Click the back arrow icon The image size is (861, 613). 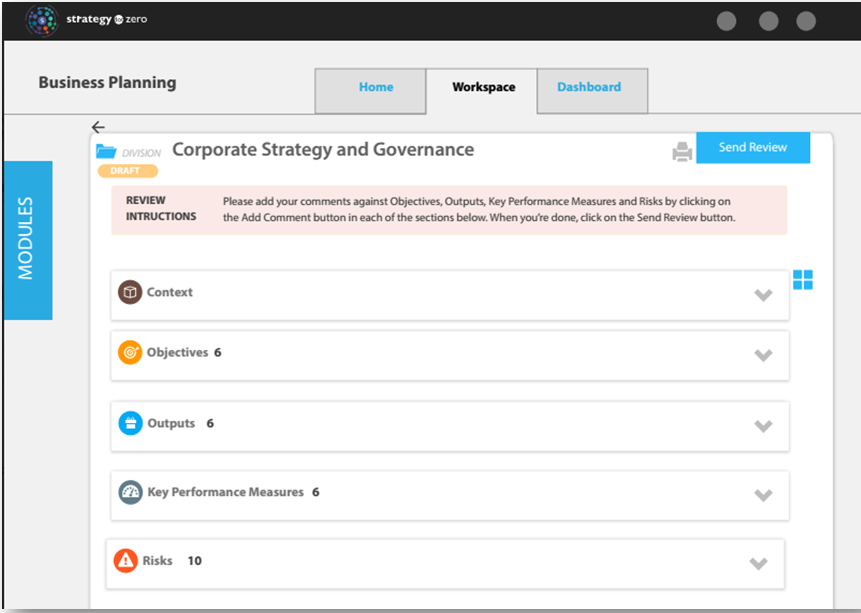pyautogui.click(x=98, y=127)
